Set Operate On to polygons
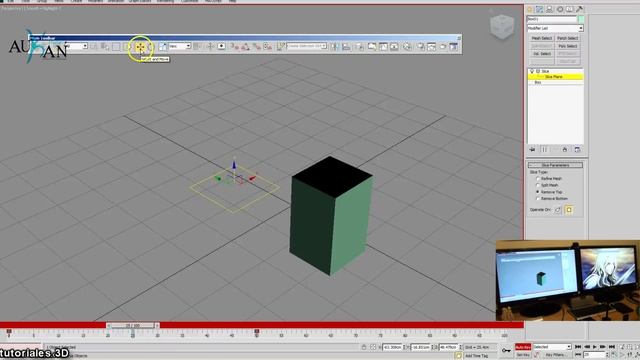This screenshot has width=640, height=360. point(569,209)
